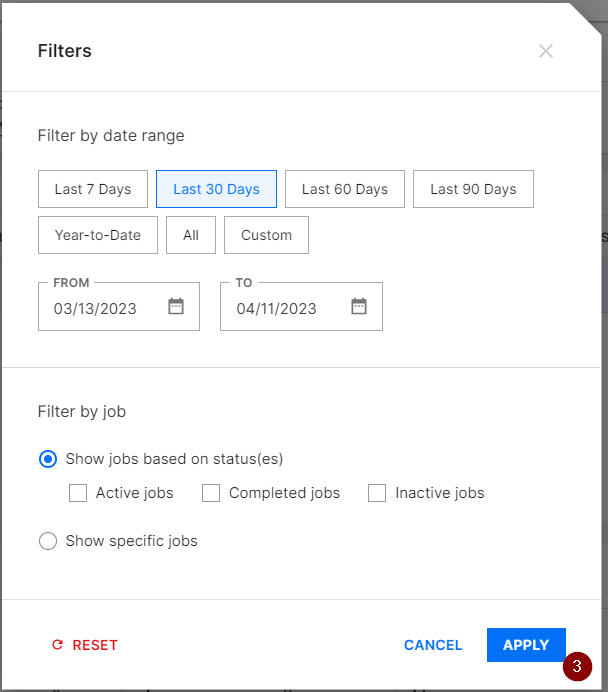The image size is (608, 692).
Task: Reset all filters with the RESET link
Action: coord(85,645)
